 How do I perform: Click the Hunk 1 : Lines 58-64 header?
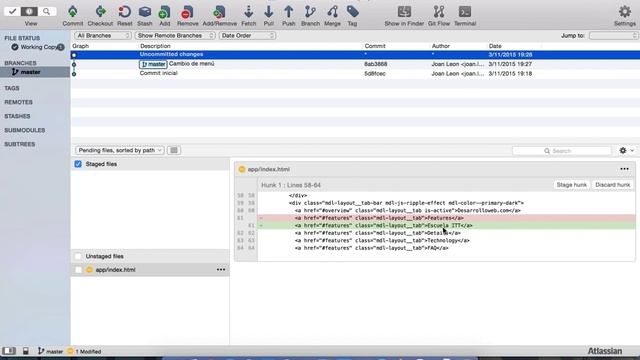(x=291, y=185)
